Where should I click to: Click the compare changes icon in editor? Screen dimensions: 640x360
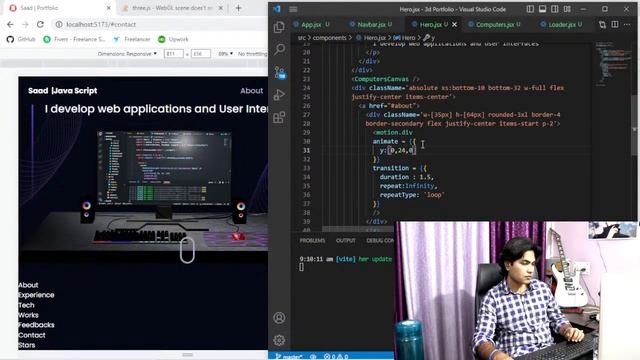coord(602,24)
